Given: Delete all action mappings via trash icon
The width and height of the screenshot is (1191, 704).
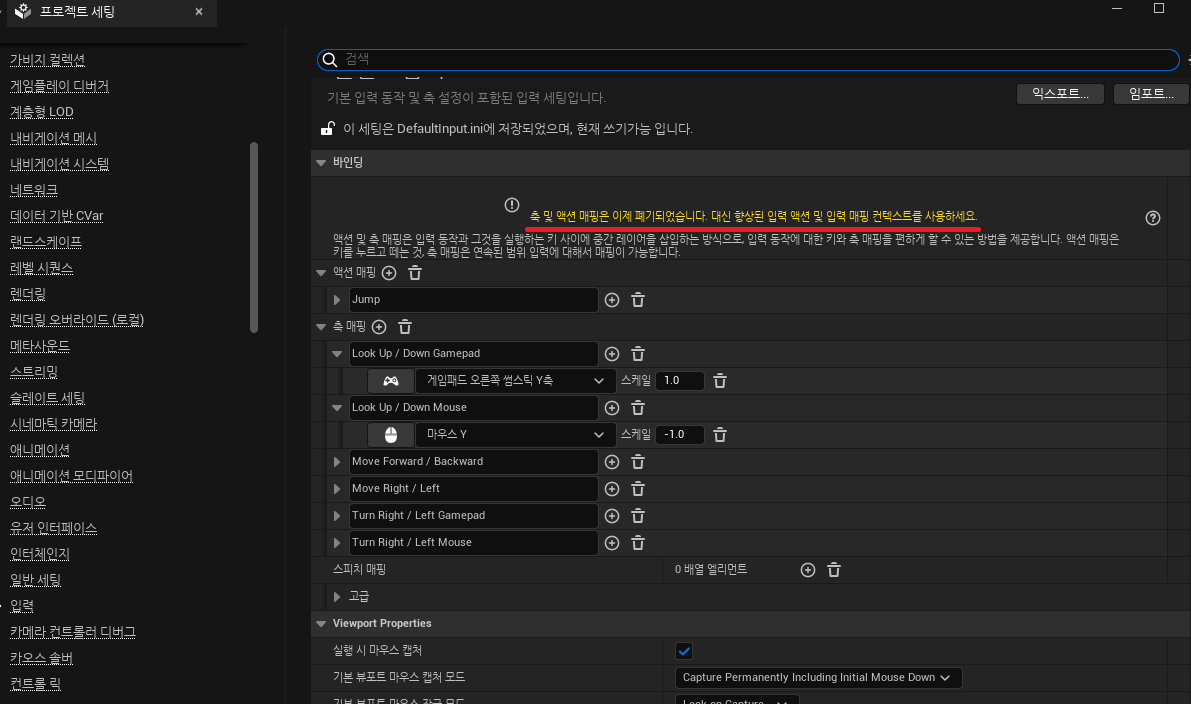Looking at the screenshot, I should [415, 273].
